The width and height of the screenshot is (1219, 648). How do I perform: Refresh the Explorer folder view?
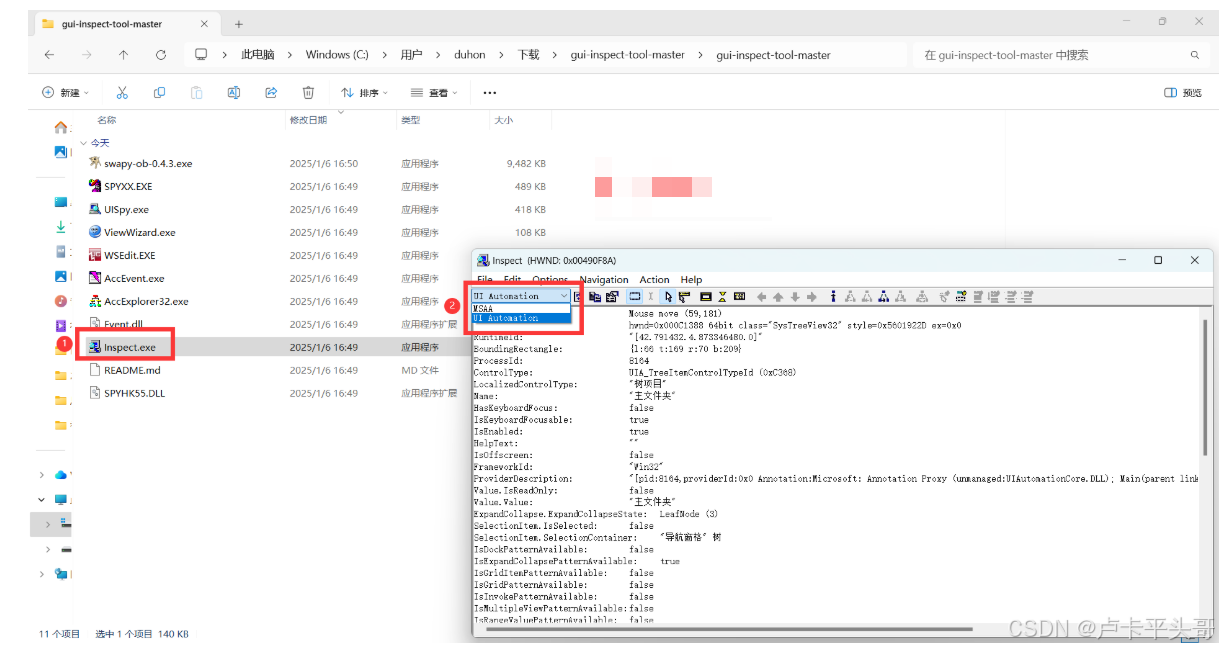coord(161,55)
